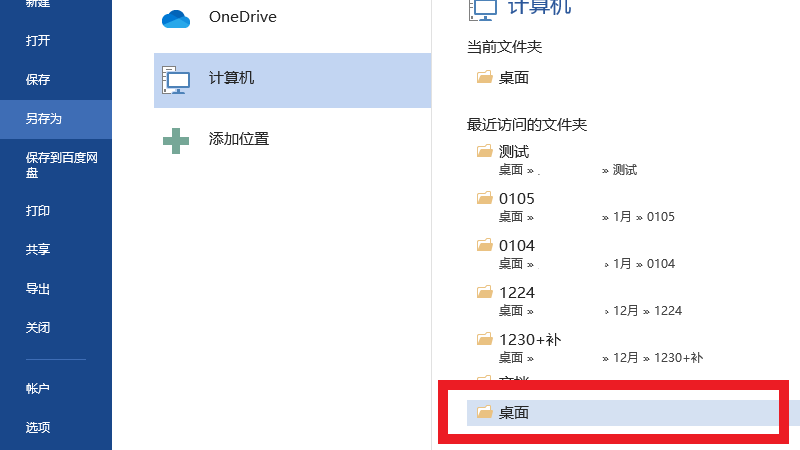
Task: Select 保存 in the left sidebar
Action: pyautogui.click(x=38, y=80)
